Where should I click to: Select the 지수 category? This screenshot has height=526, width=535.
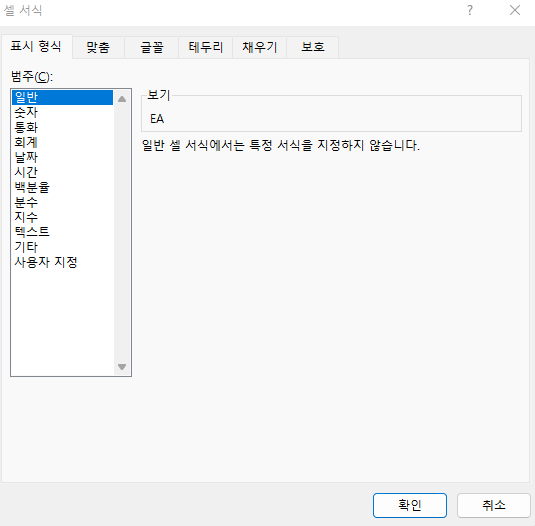[x=62, y=217]
